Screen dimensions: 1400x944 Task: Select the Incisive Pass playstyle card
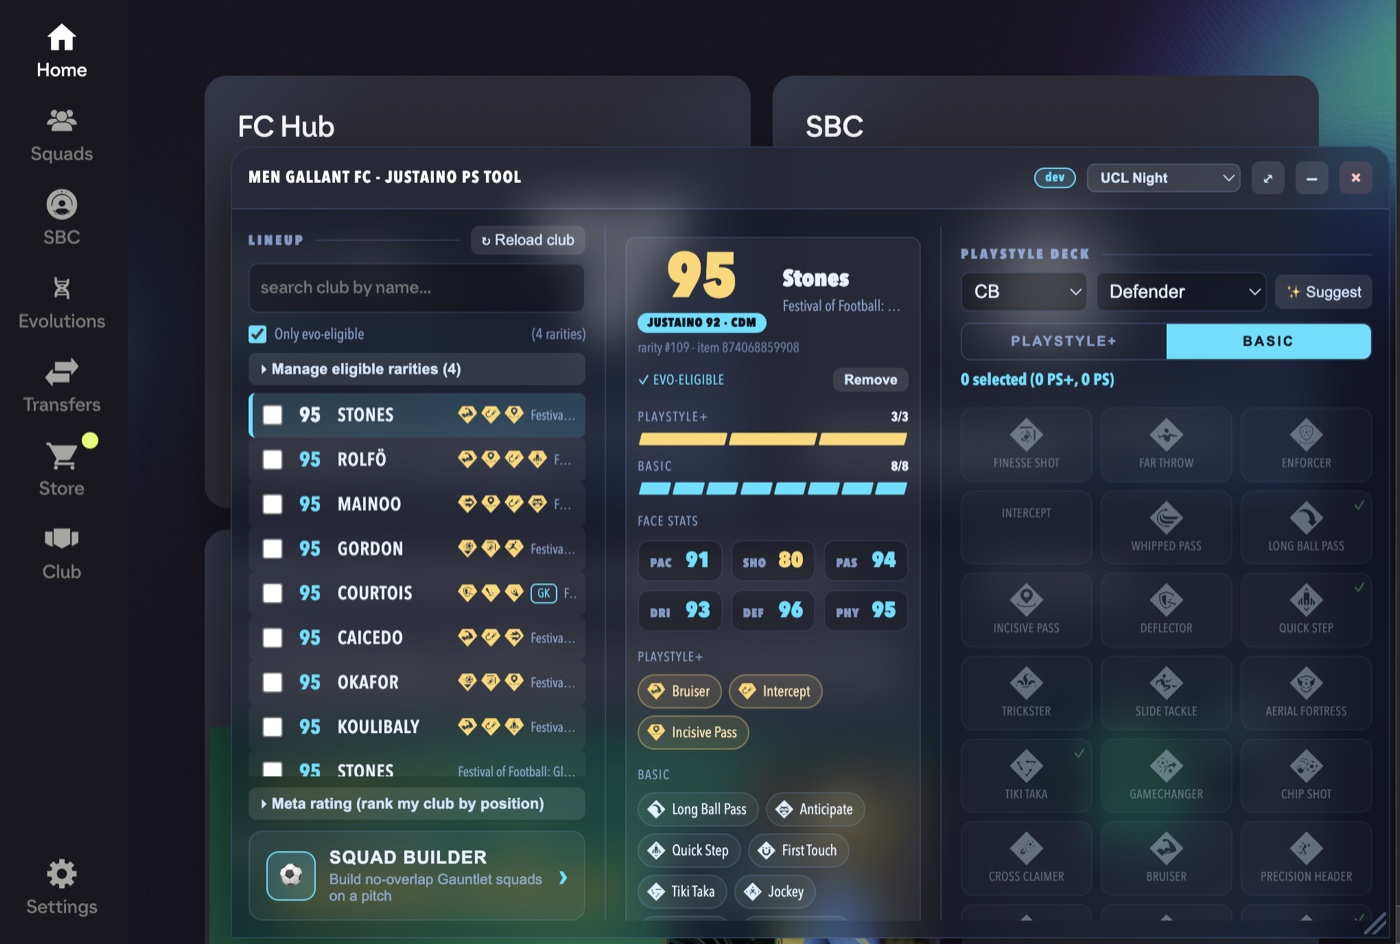(x=1026, y=611)
